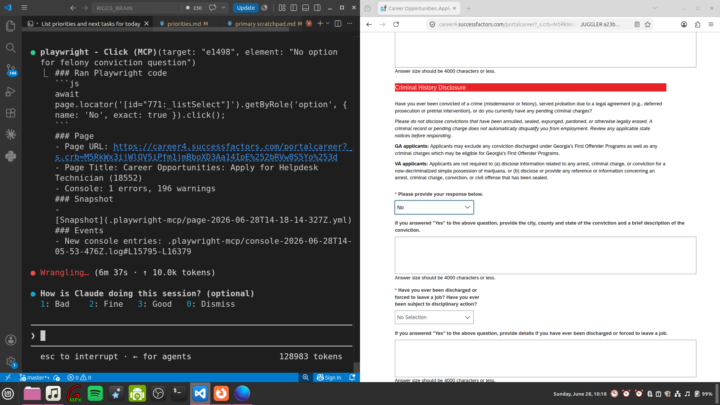
Task: Click the remote indicator in status bar
Action: pos(8,377)
